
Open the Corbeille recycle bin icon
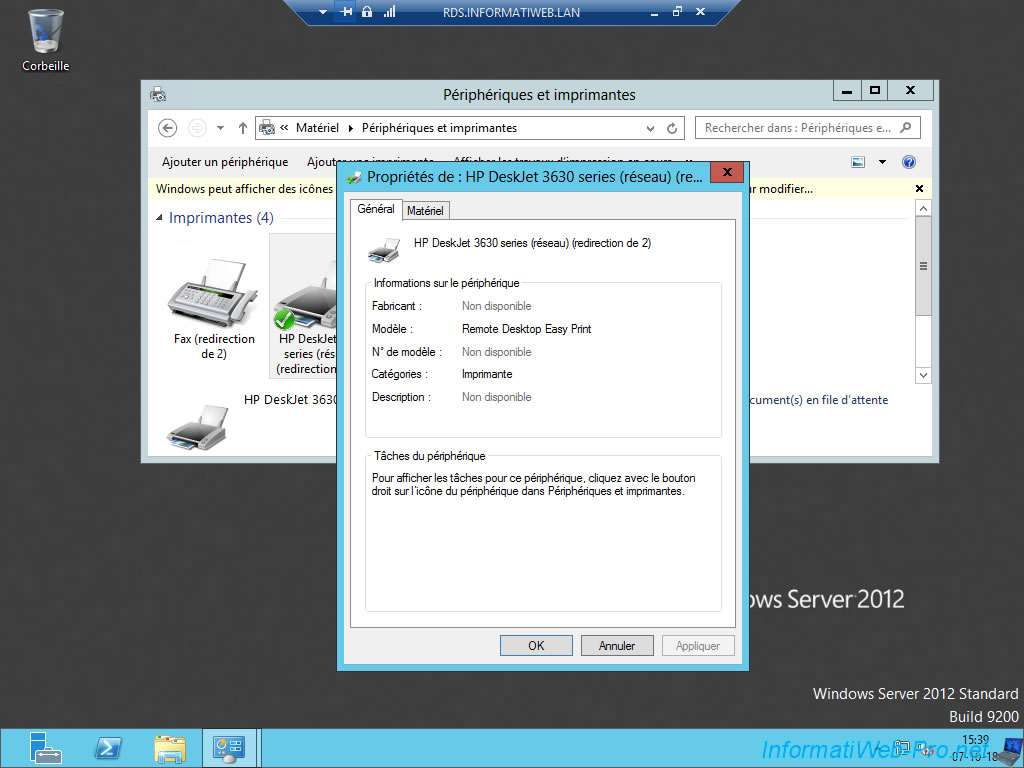click(x=45, y=40)
